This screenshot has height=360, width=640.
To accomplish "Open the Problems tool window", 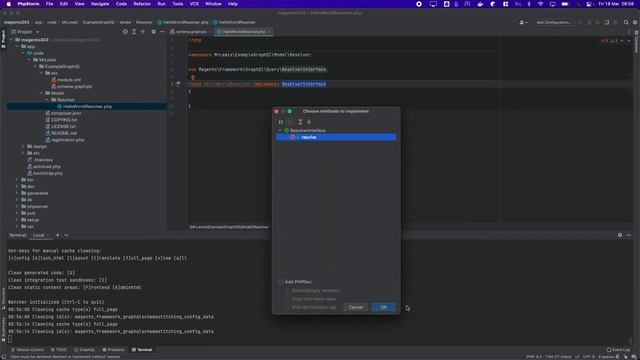I will point(113,350).
